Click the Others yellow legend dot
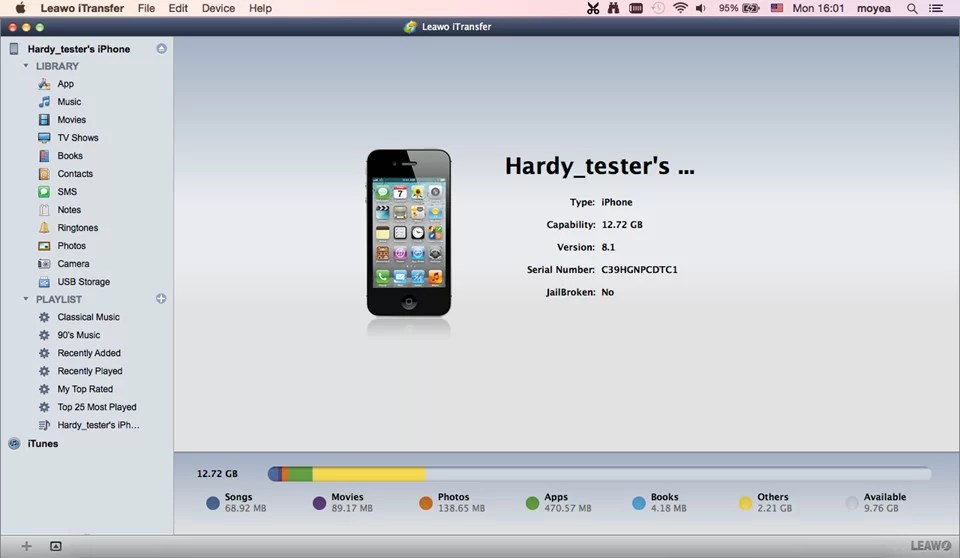This screenshot has height=558, width=960. [745, 503]
